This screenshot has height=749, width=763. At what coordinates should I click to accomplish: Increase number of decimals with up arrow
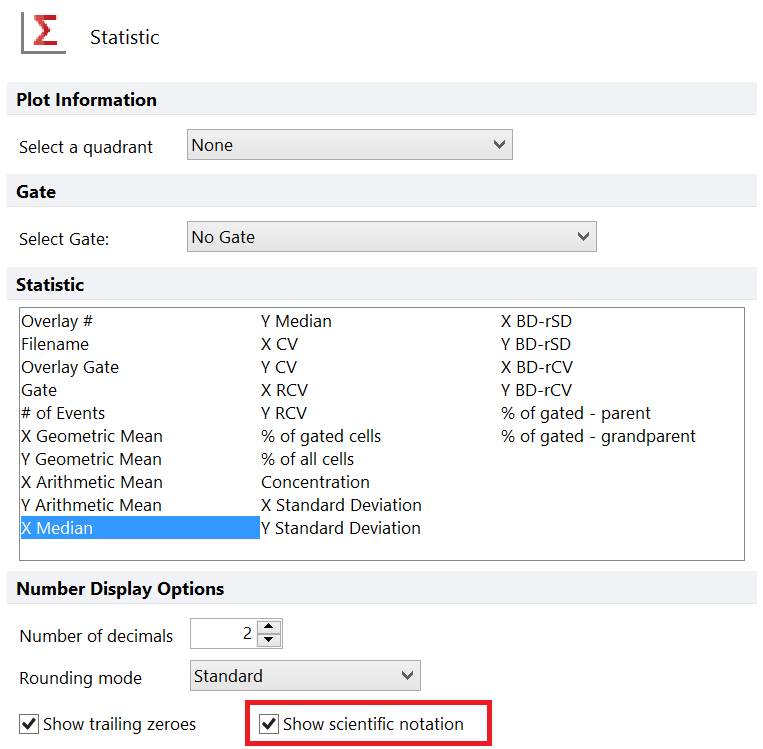[269, 628]
